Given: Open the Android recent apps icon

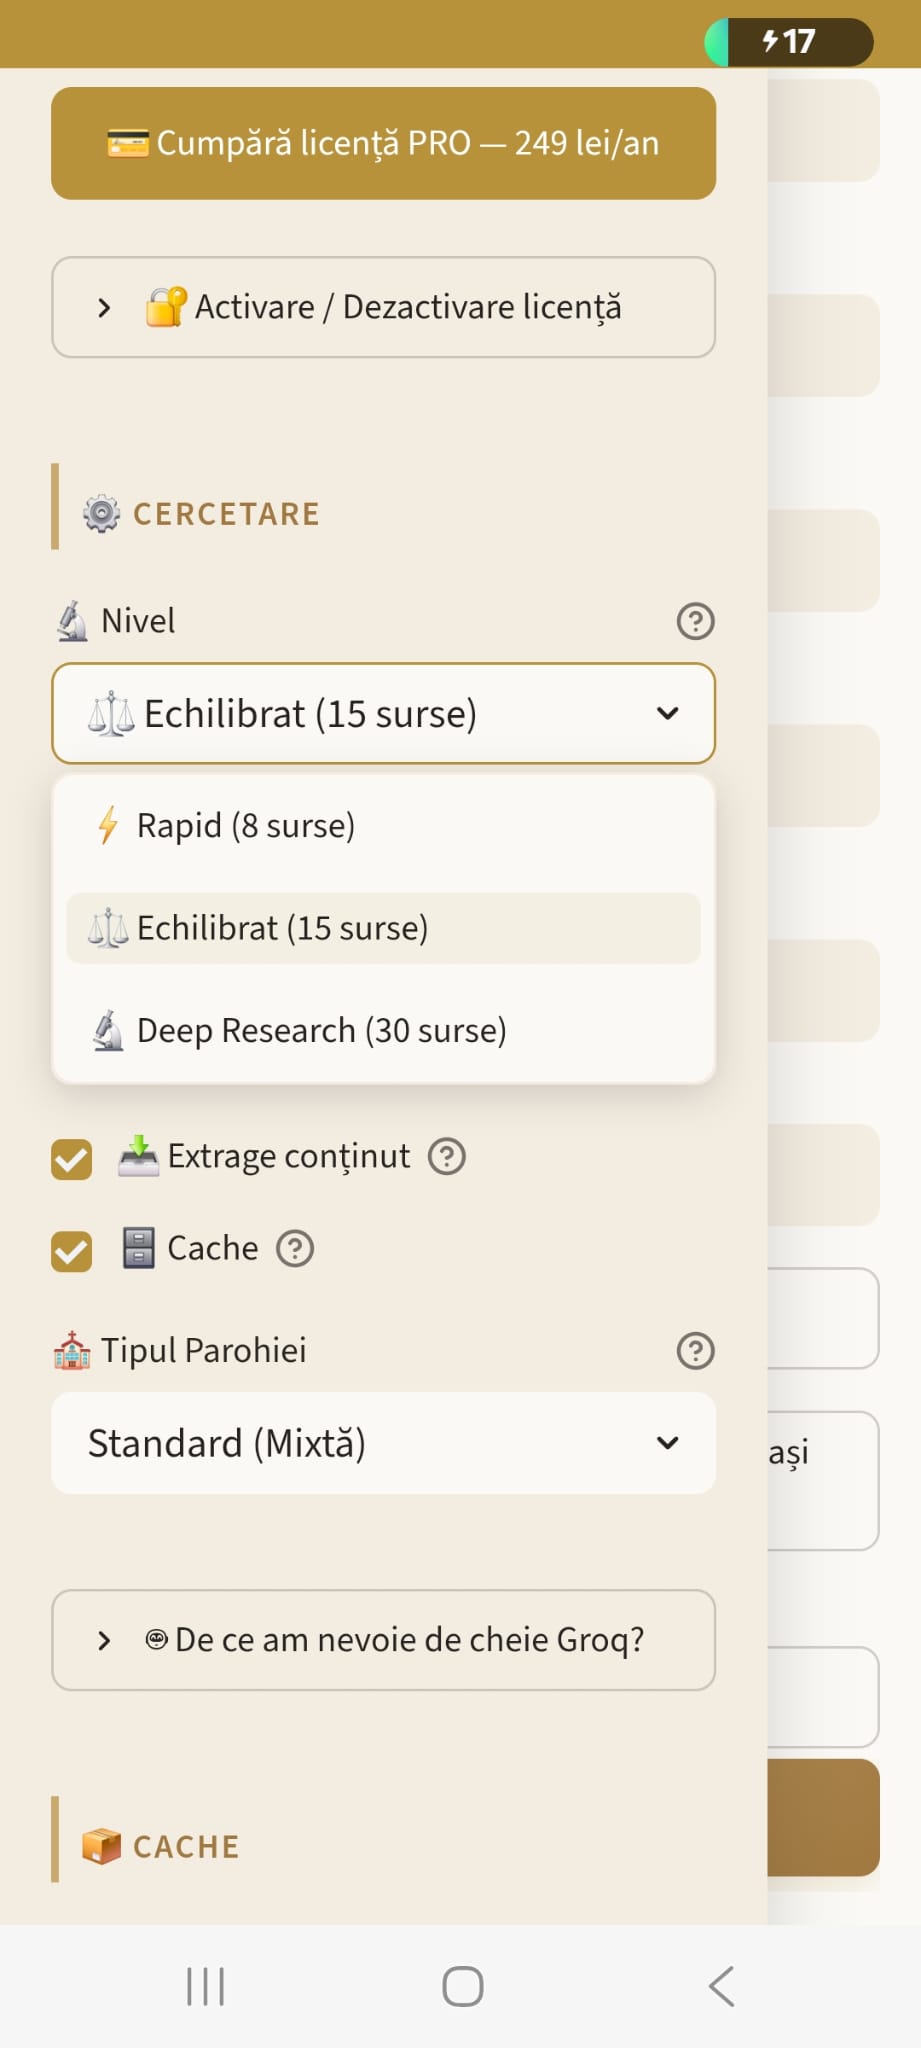Looking at the screenshot, I should click(205, 1986).
